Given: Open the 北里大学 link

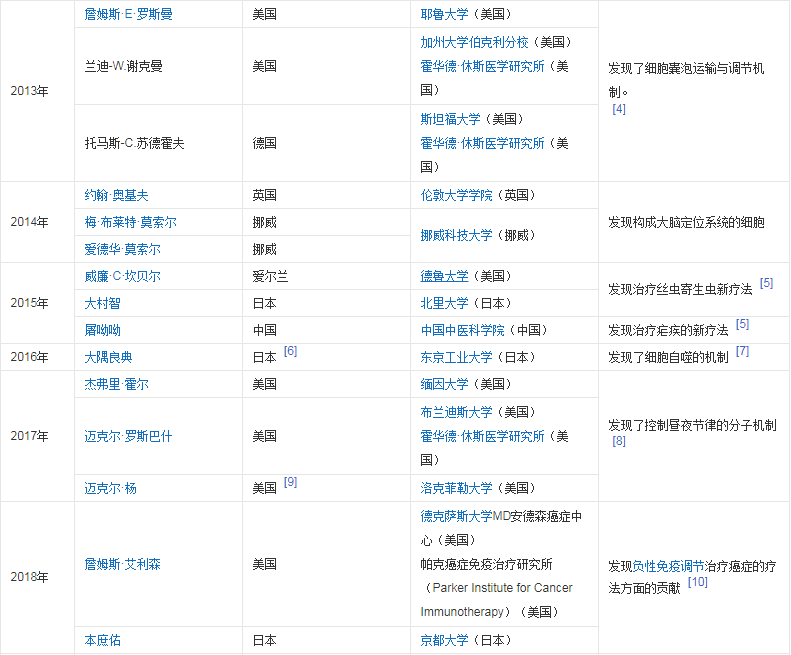Looking at the screenshot, I should coord(444,303).
